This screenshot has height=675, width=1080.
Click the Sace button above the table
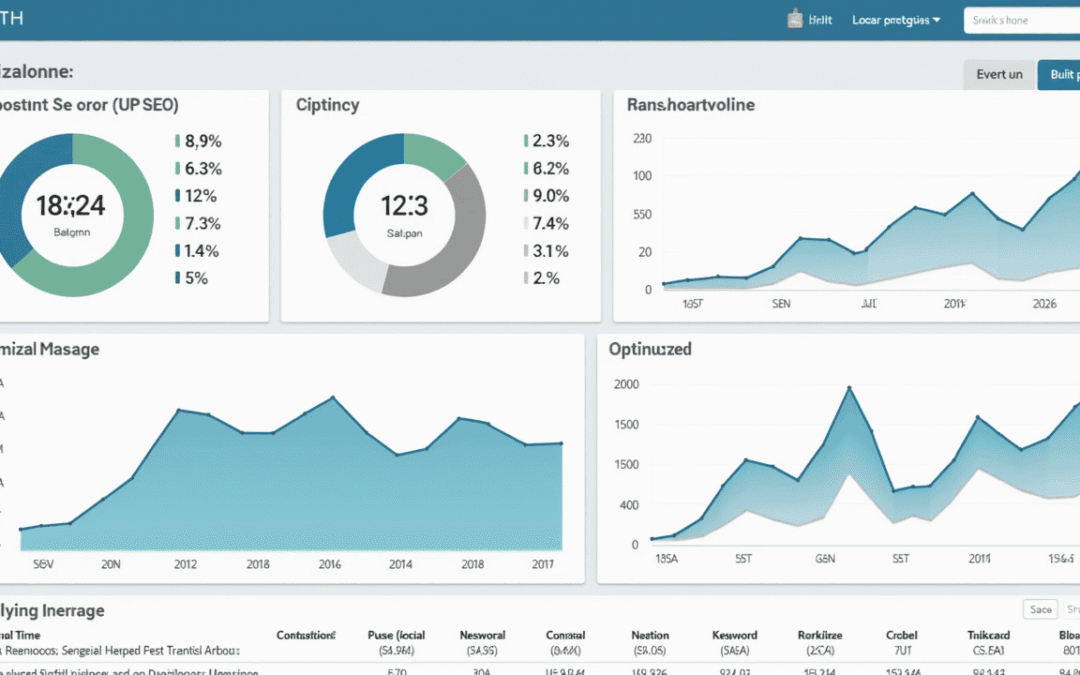click(1040, 609)
